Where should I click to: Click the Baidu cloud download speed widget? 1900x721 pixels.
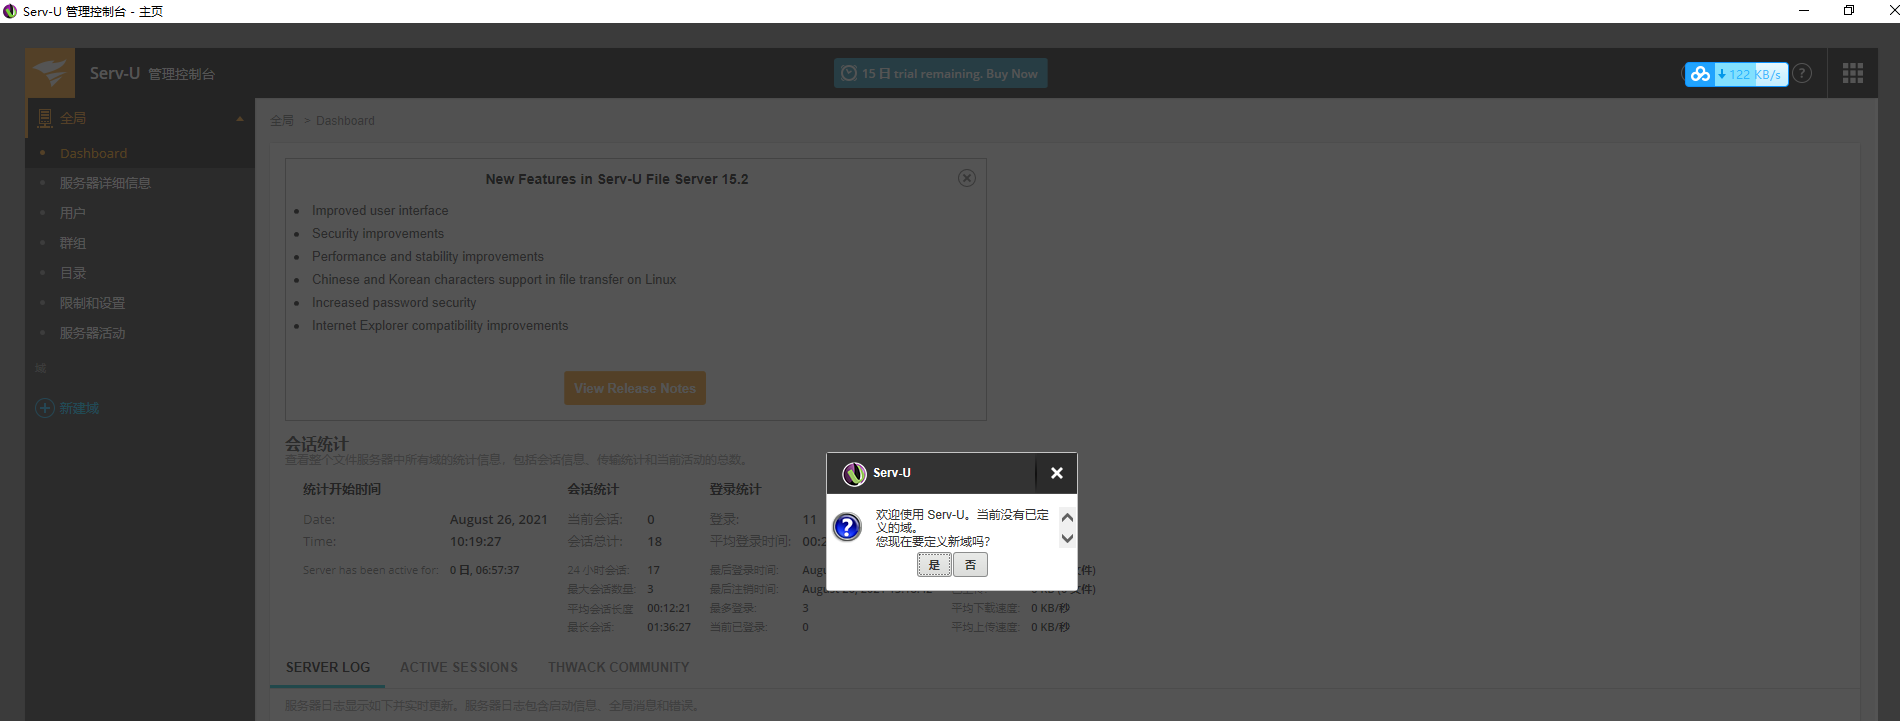point(1736,74)
